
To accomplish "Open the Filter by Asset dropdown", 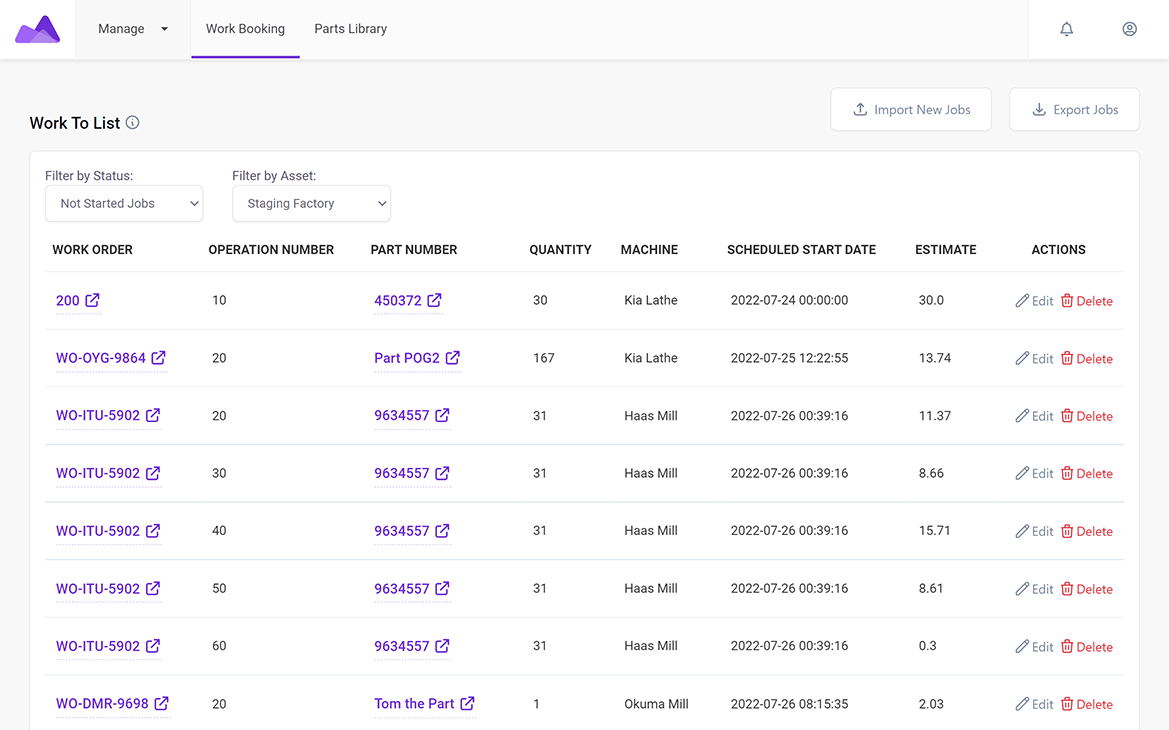I will click(x=311, y=204).
